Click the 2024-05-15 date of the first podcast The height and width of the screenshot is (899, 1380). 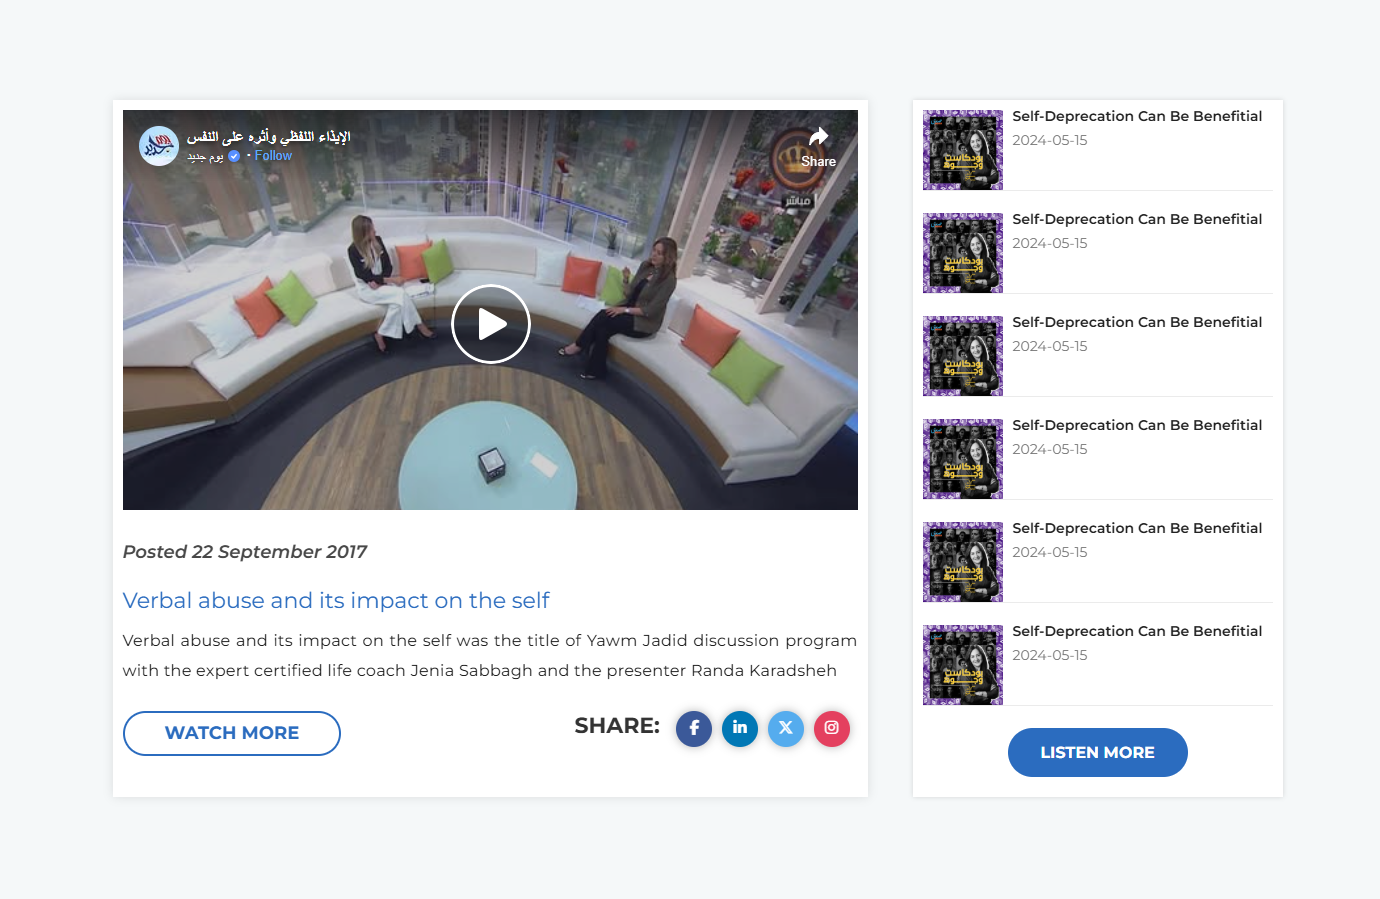pyautogui.click(x=1050, y=141)
